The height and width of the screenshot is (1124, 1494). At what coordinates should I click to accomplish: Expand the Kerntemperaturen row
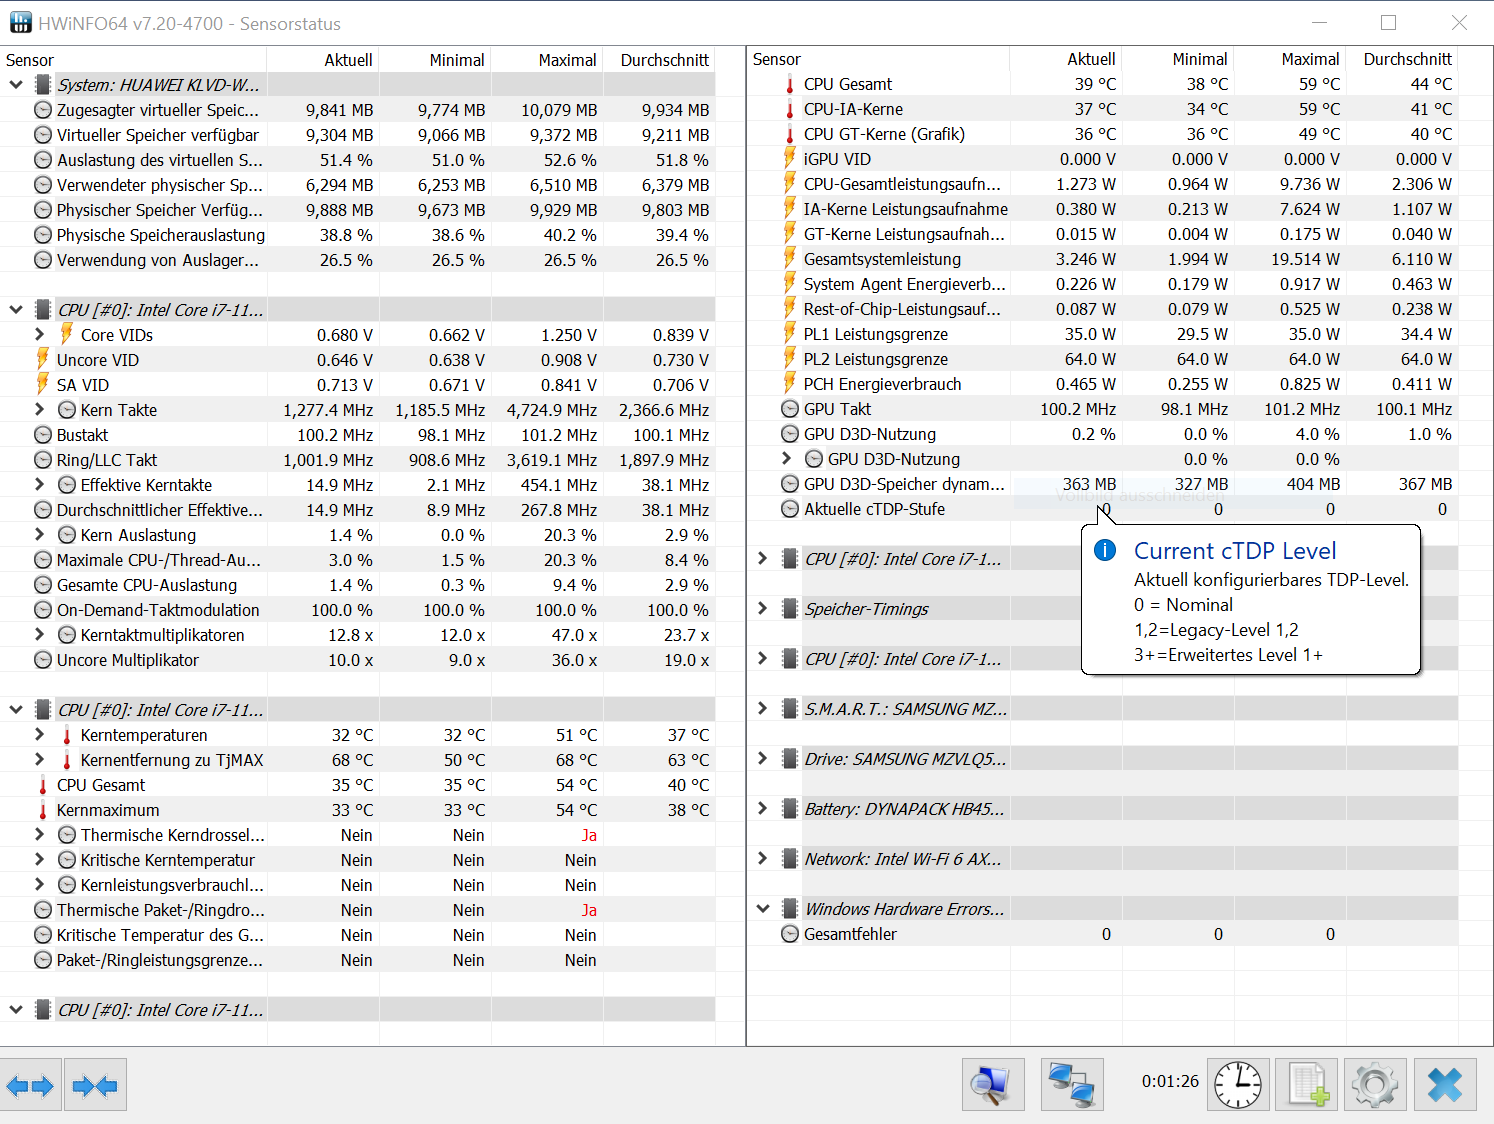(x=40, y=734)
